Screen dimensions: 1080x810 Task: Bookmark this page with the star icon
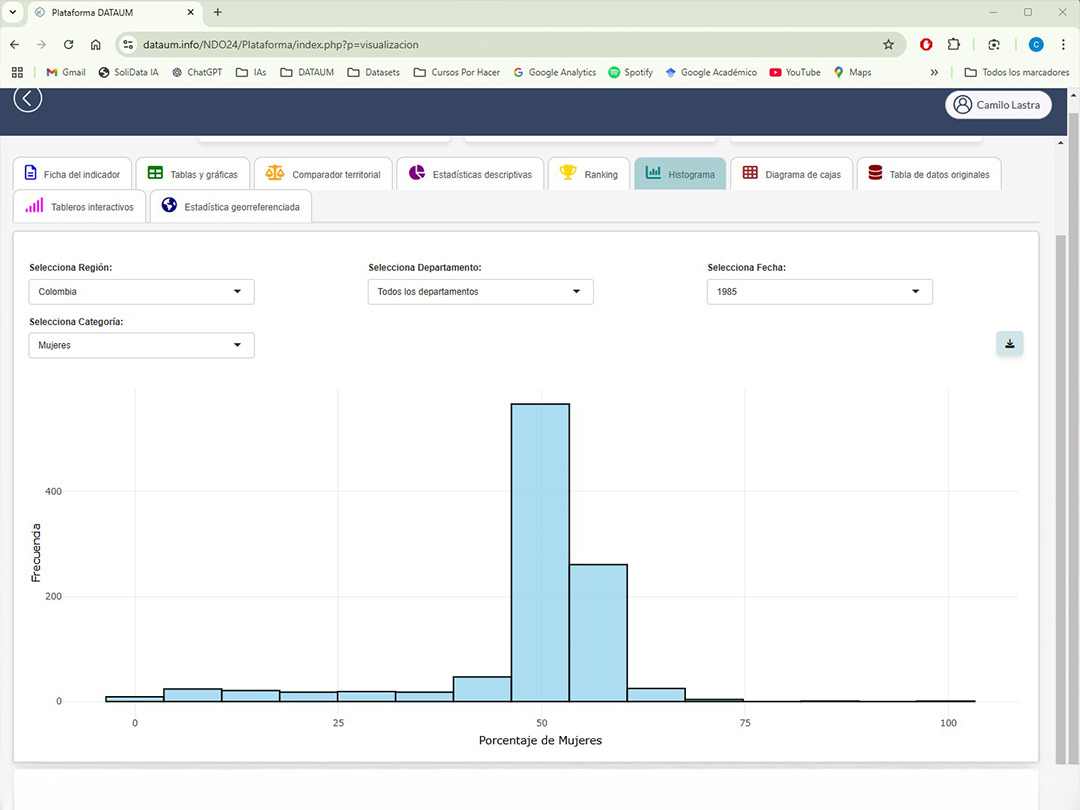888,45
